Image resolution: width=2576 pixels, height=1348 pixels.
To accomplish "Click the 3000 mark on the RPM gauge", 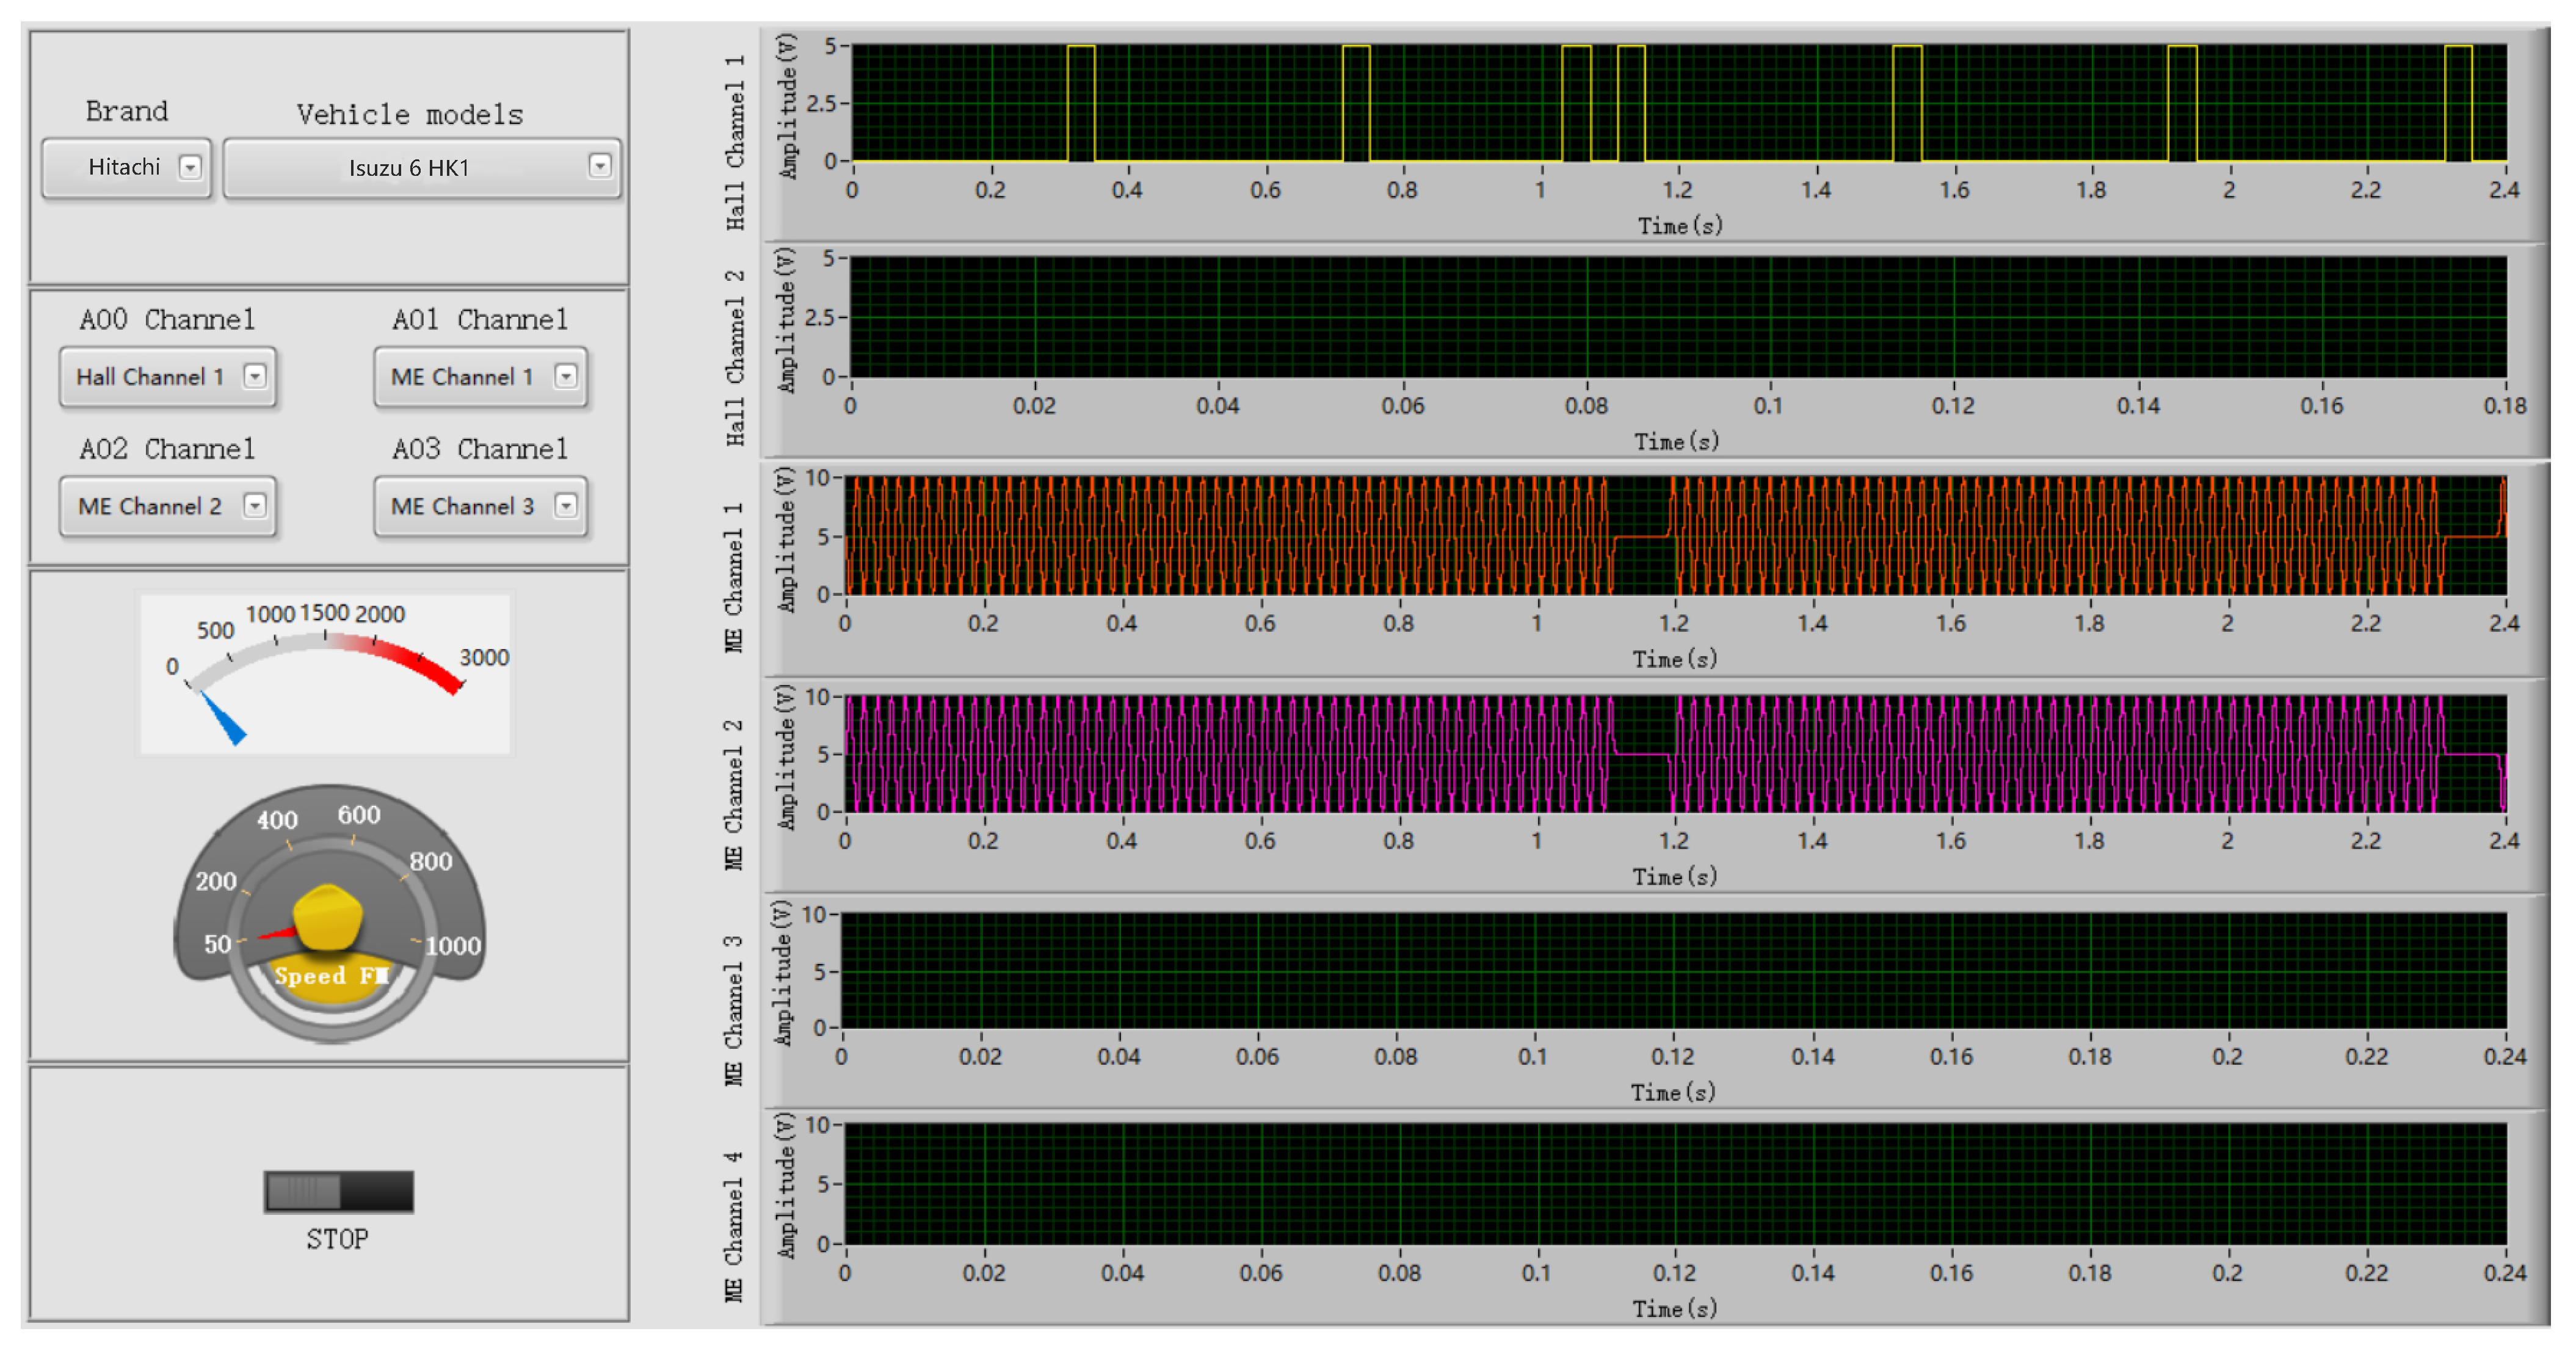I will click(484, 657).
